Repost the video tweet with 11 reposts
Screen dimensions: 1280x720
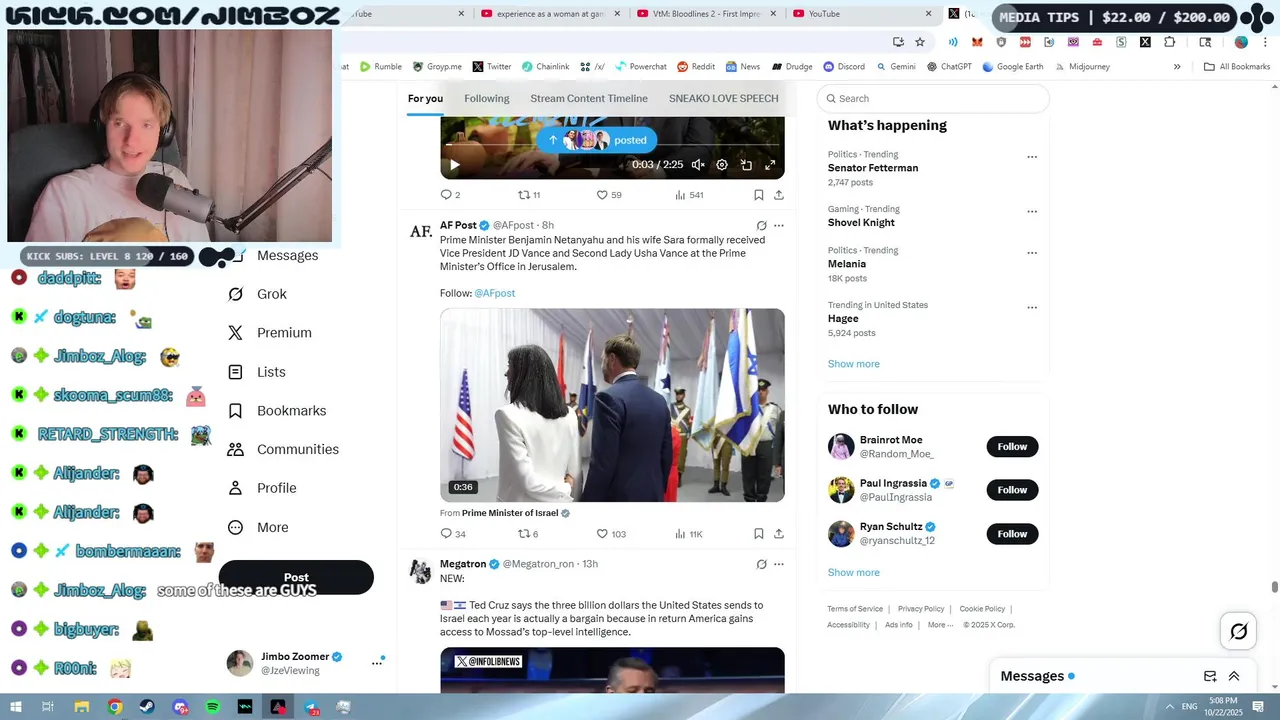pos(523,195)
